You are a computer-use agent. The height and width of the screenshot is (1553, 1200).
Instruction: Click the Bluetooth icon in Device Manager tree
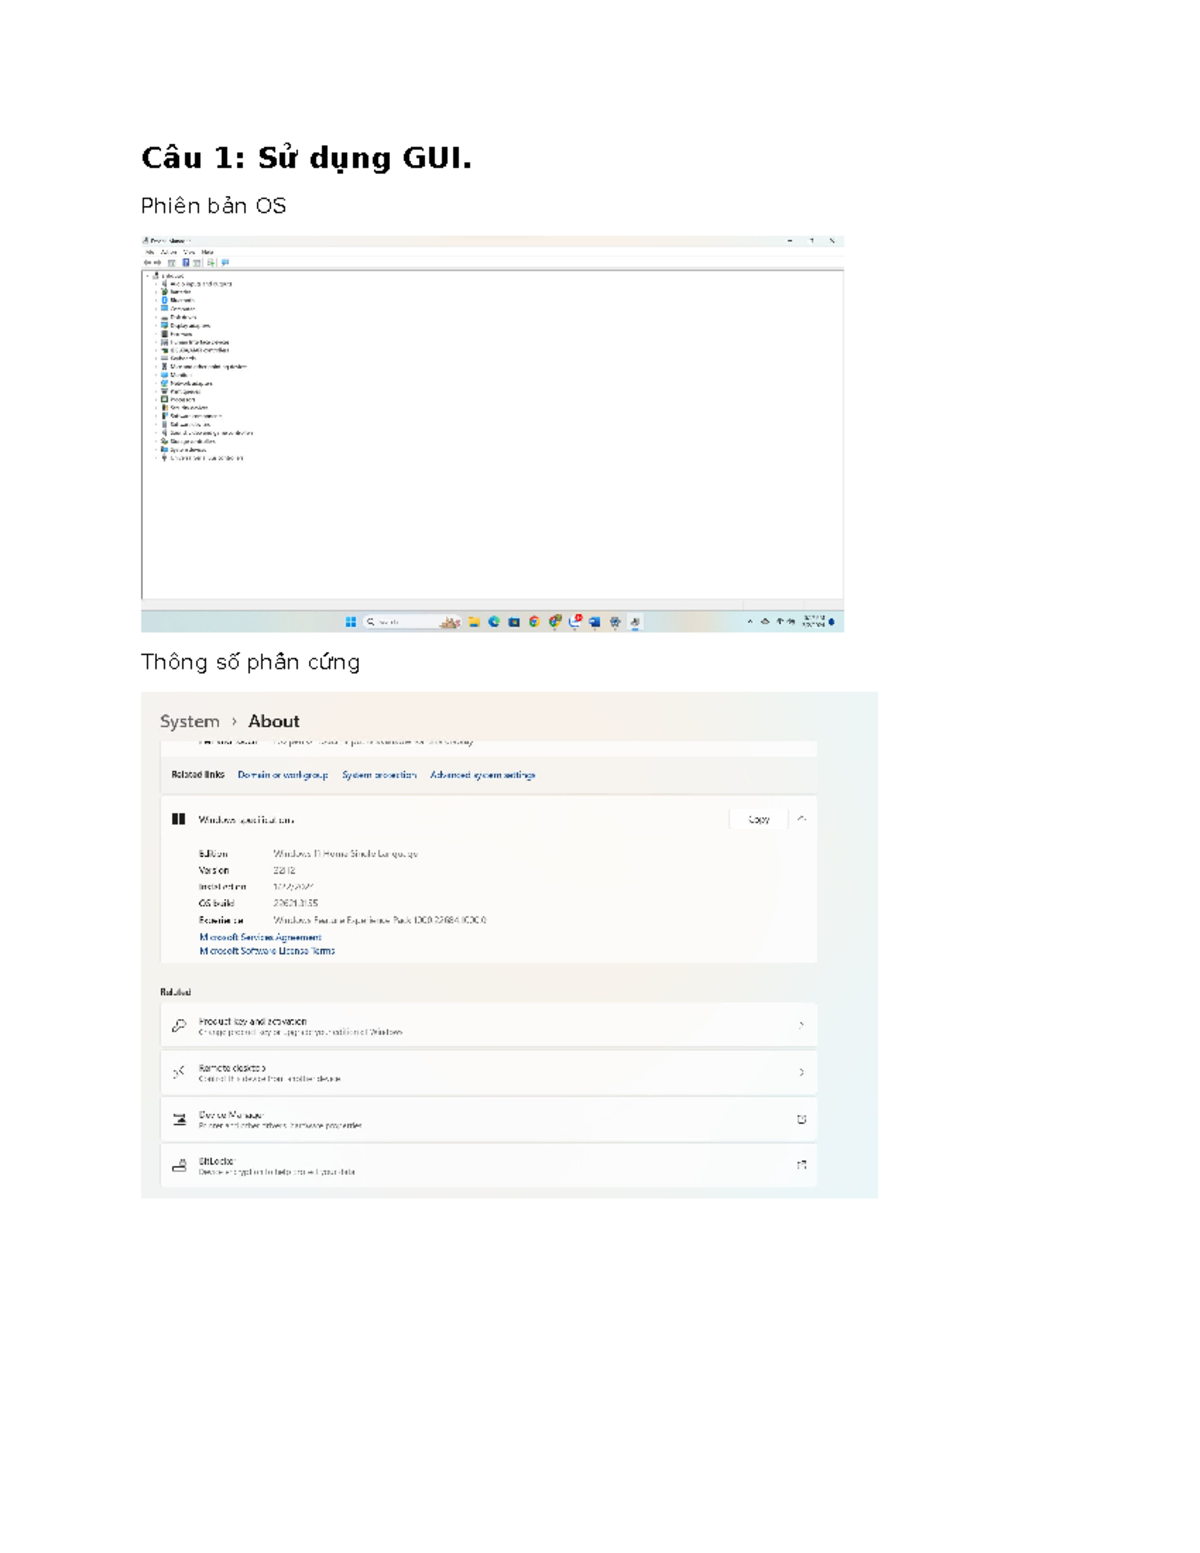point(165,300)
